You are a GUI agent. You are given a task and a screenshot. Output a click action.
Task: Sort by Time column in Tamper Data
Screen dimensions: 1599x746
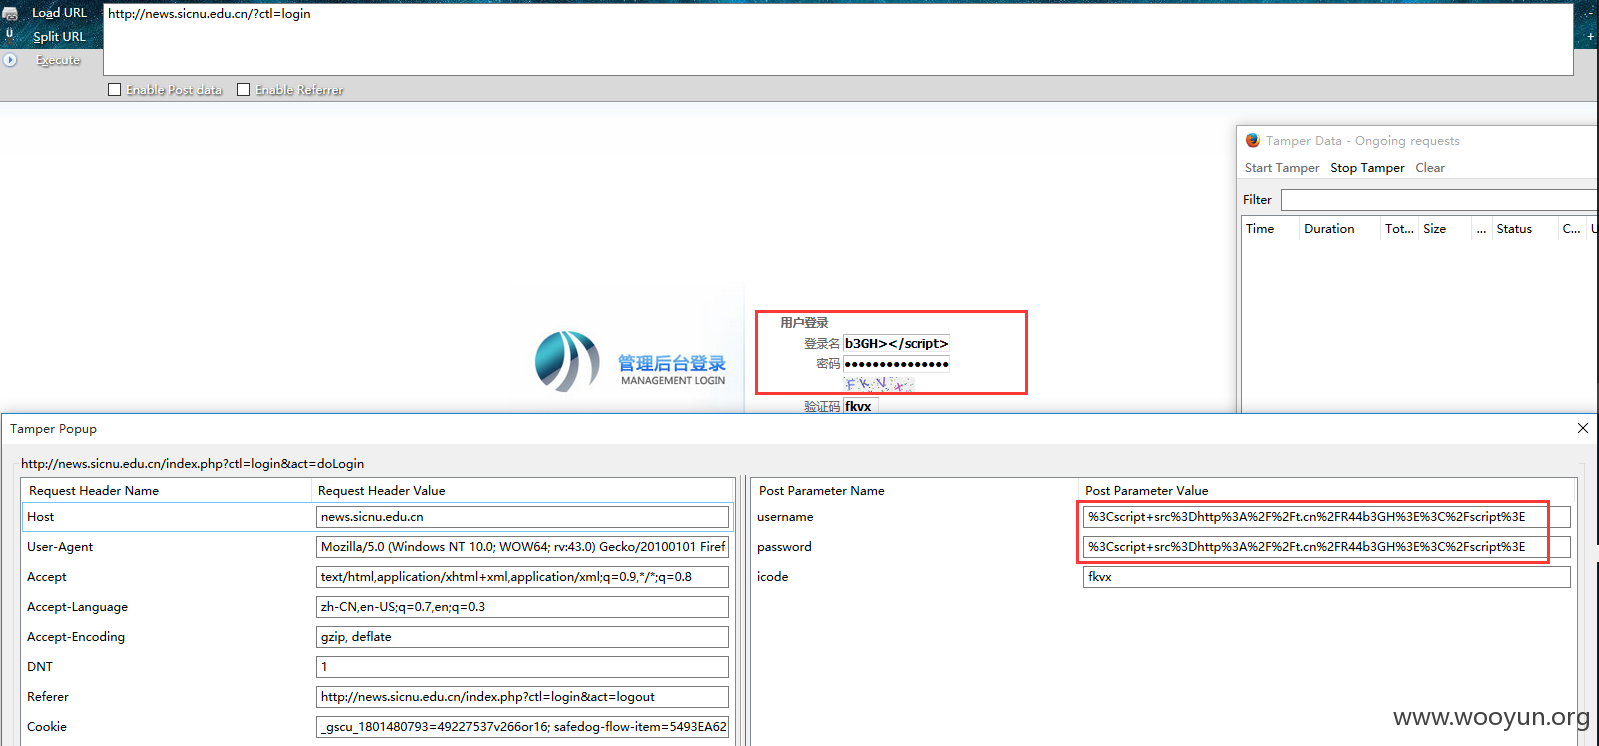1269,229
